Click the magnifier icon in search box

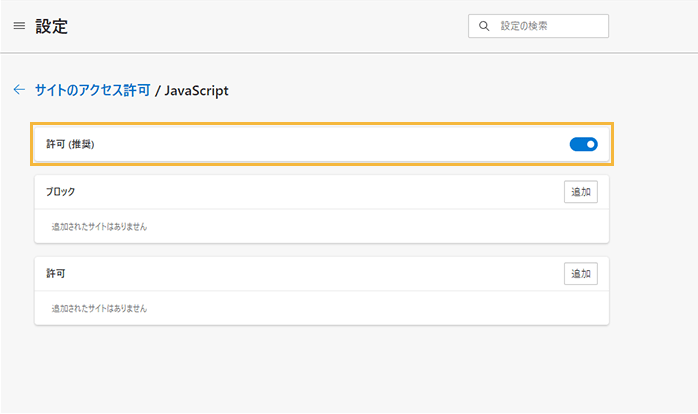click(x=484, y=26)
